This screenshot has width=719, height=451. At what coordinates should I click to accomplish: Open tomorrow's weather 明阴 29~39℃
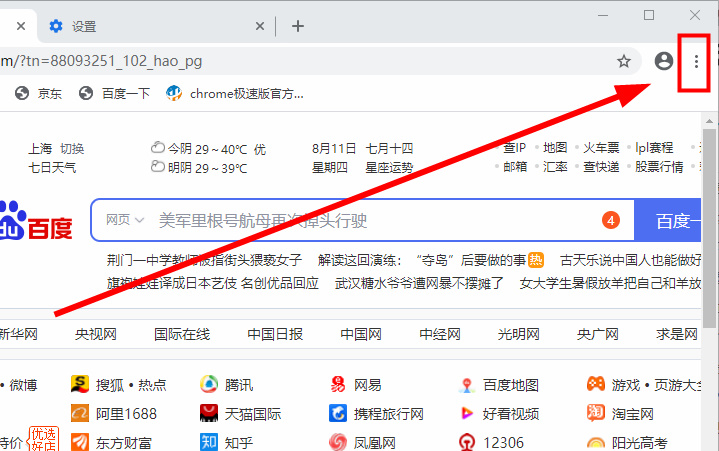199,168
